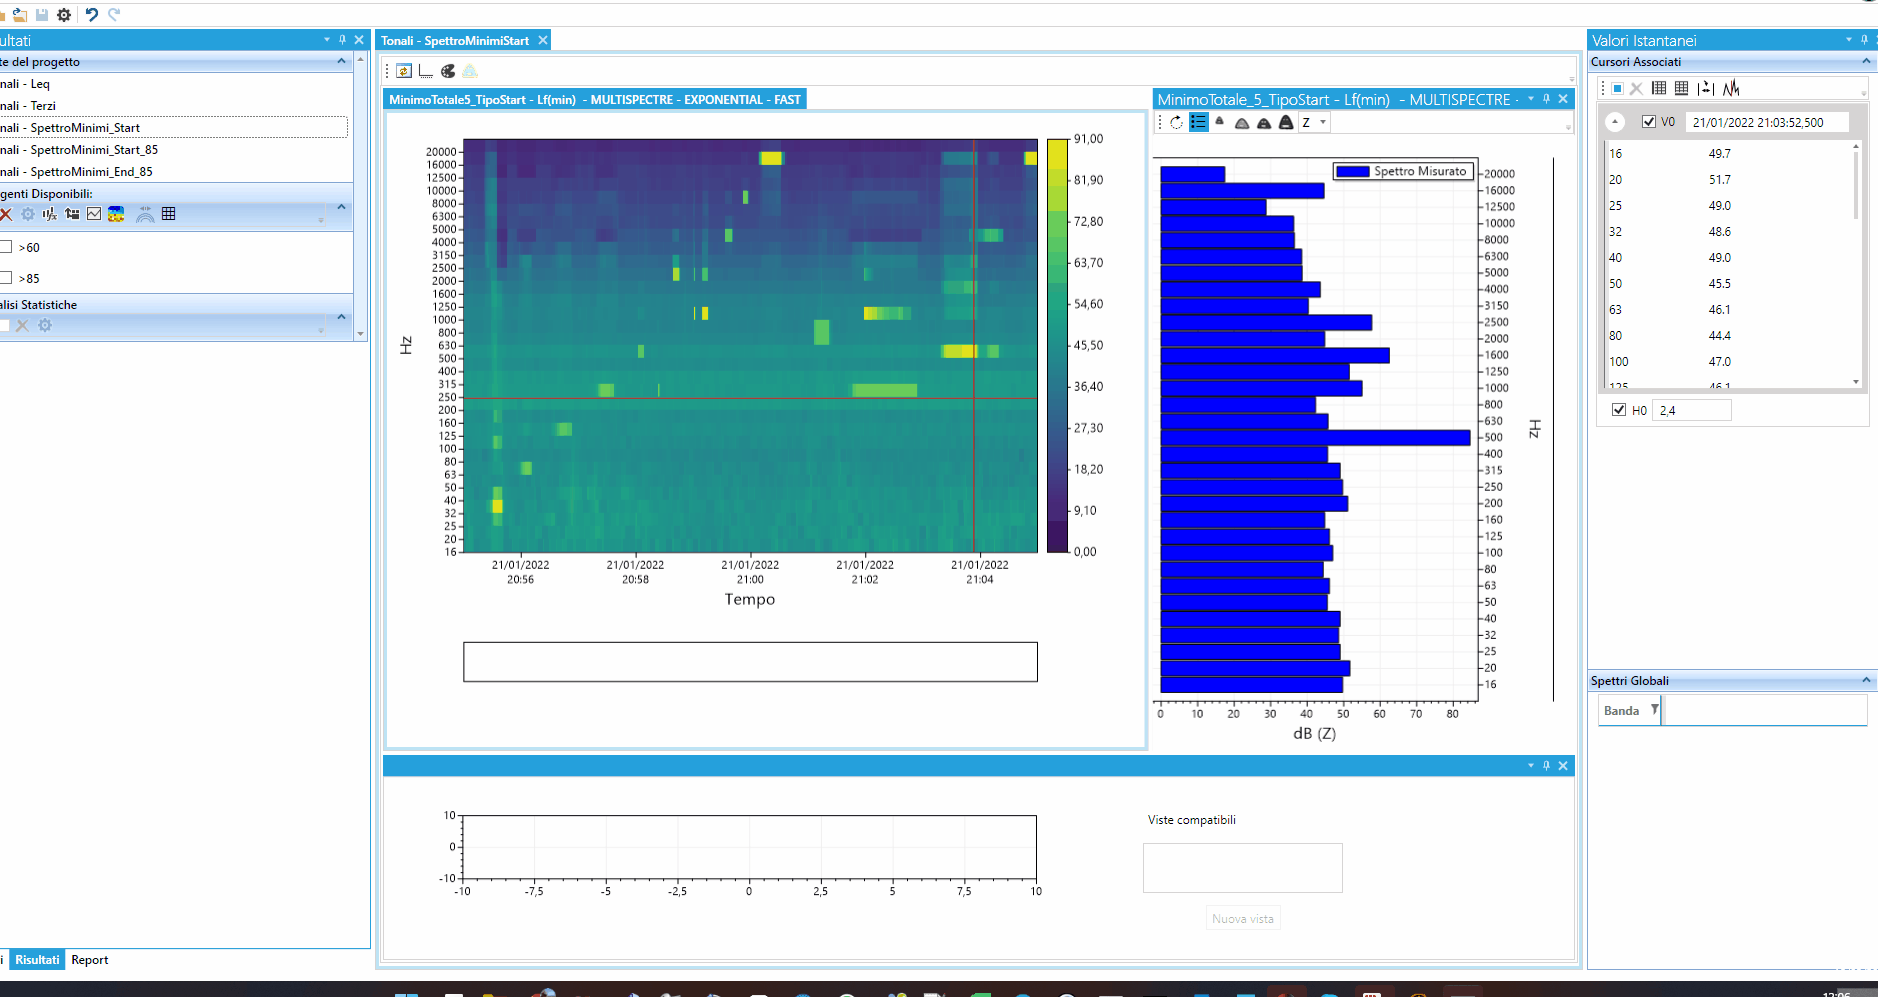Select the list view icon in the spectrum toolbar
The height and width of the screenshot is (997, 1878).
(x=1199, y=122)
